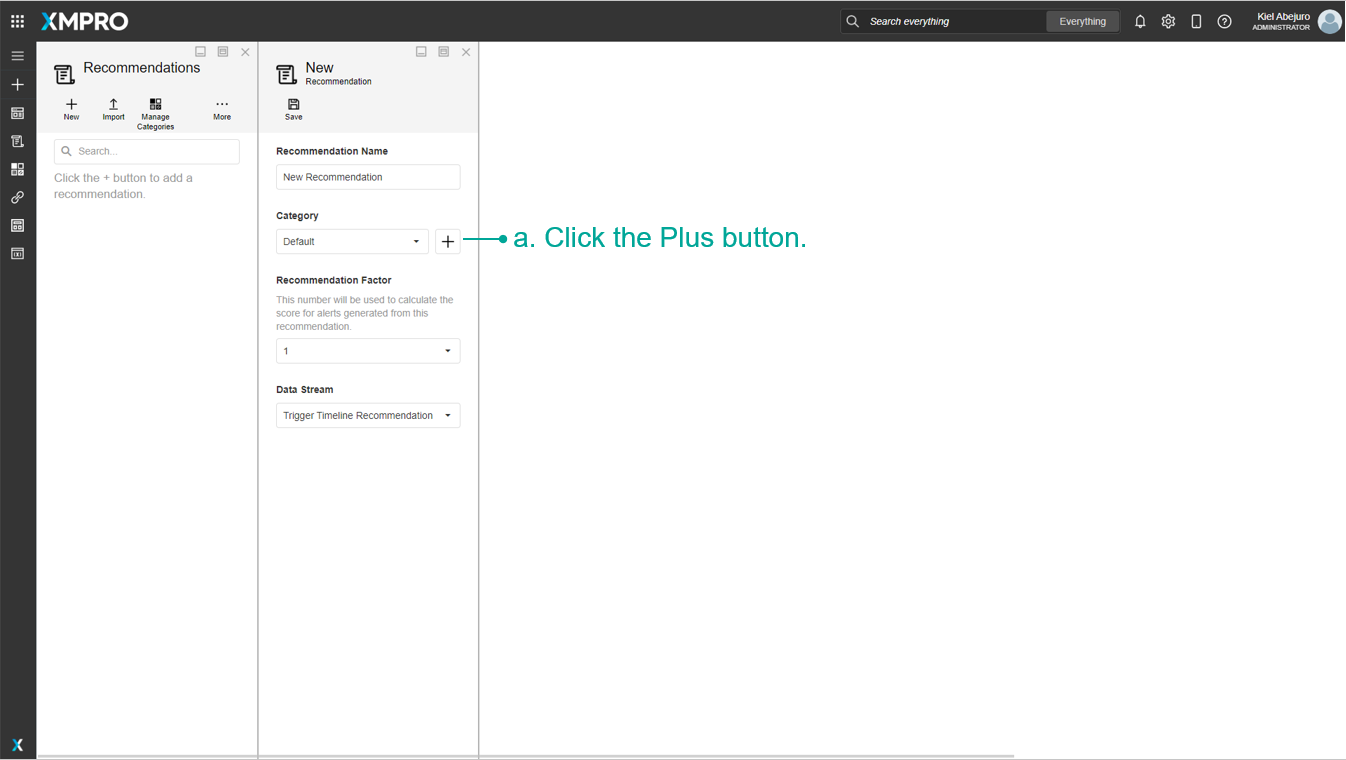Viewport: 1346px width, 760px height.
Task: Expand the Recommendation Factor dropdown
Action: 368,351
